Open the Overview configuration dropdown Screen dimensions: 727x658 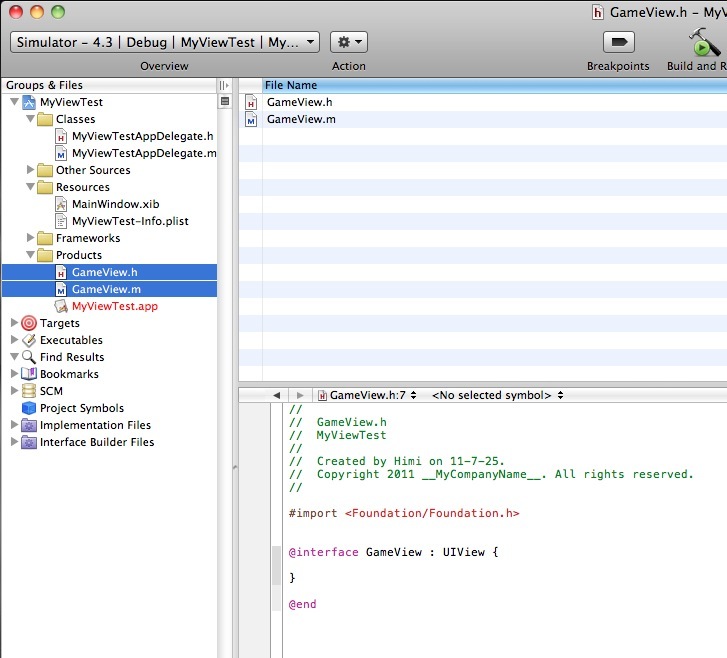[x=165, y=42]
